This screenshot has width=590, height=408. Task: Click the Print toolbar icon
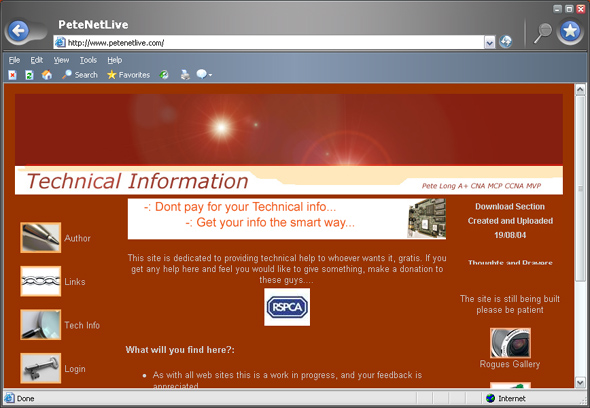(x=185, y=75)
